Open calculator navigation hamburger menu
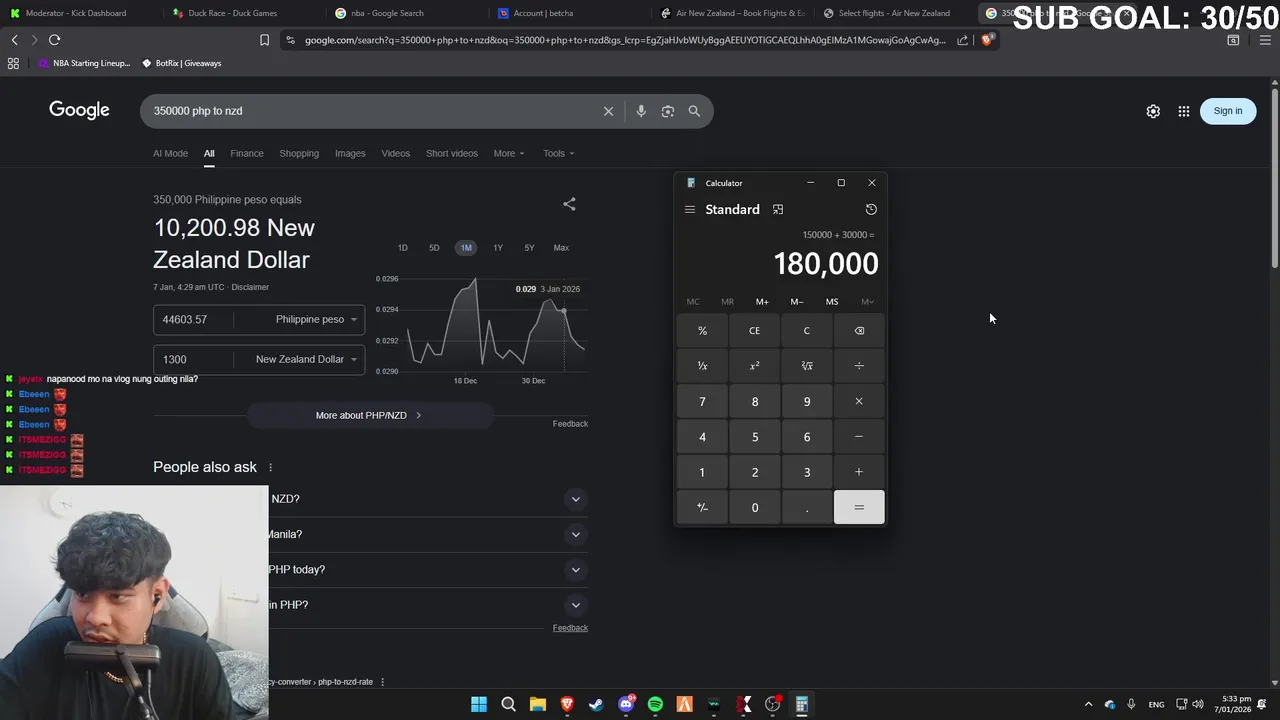Image resolution: width=1280 pixels, height=720 pixels. pos(690,210)
